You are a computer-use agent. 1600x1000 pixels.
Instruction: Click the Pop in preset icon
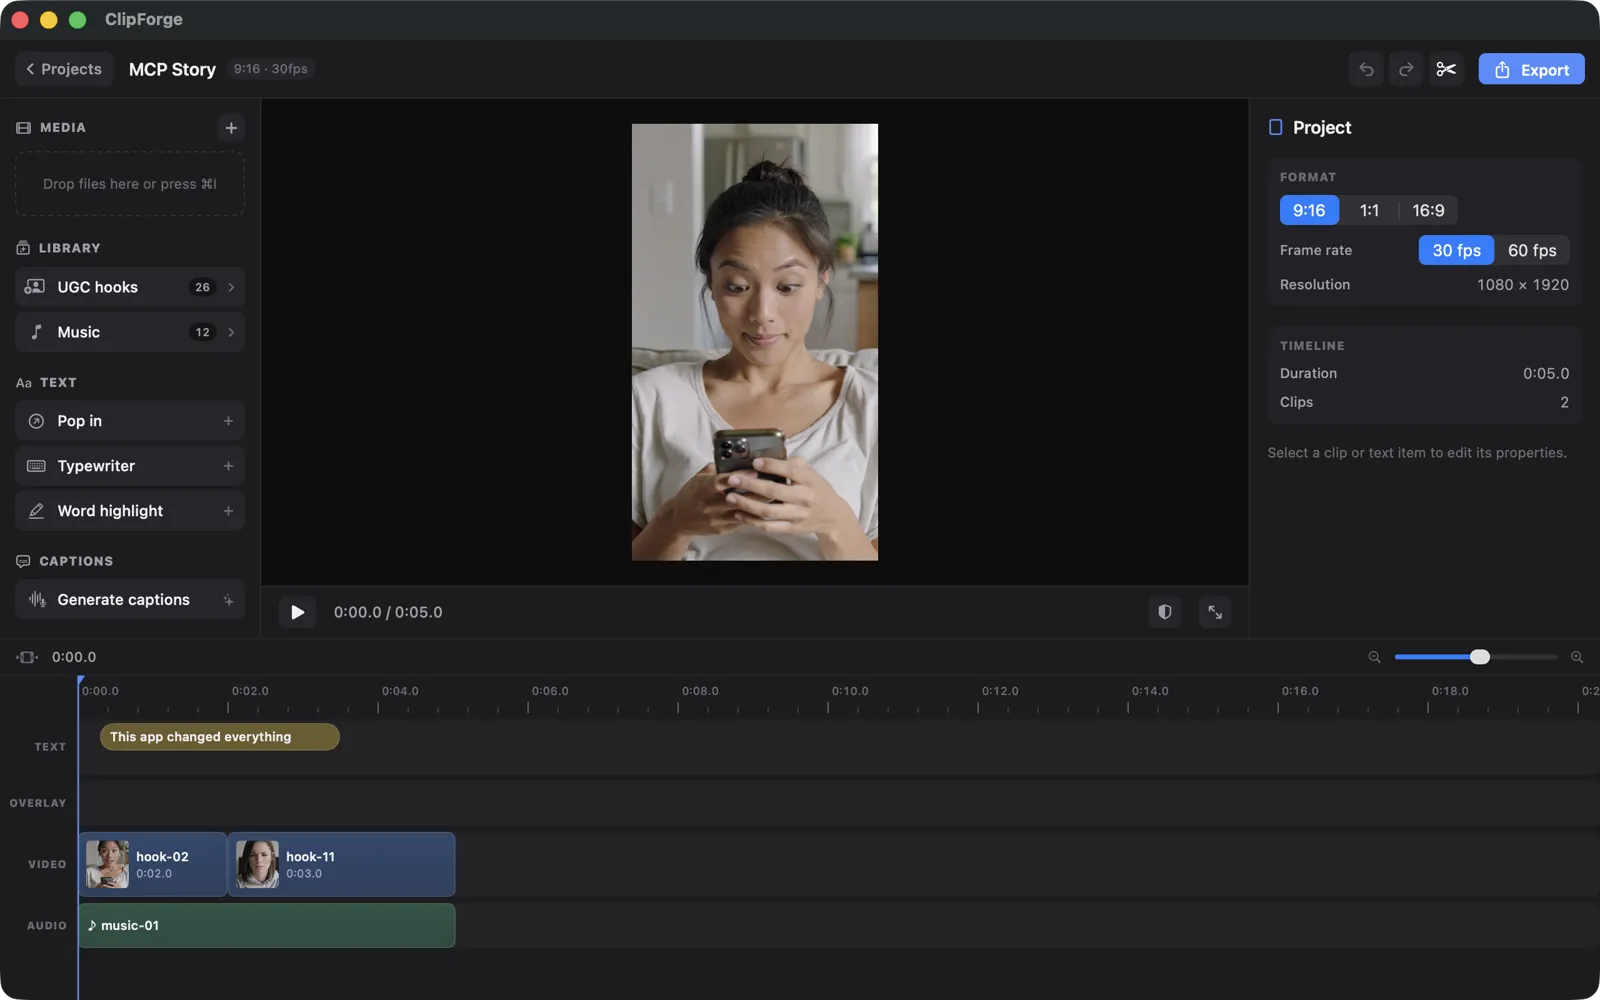click(36, 421)
